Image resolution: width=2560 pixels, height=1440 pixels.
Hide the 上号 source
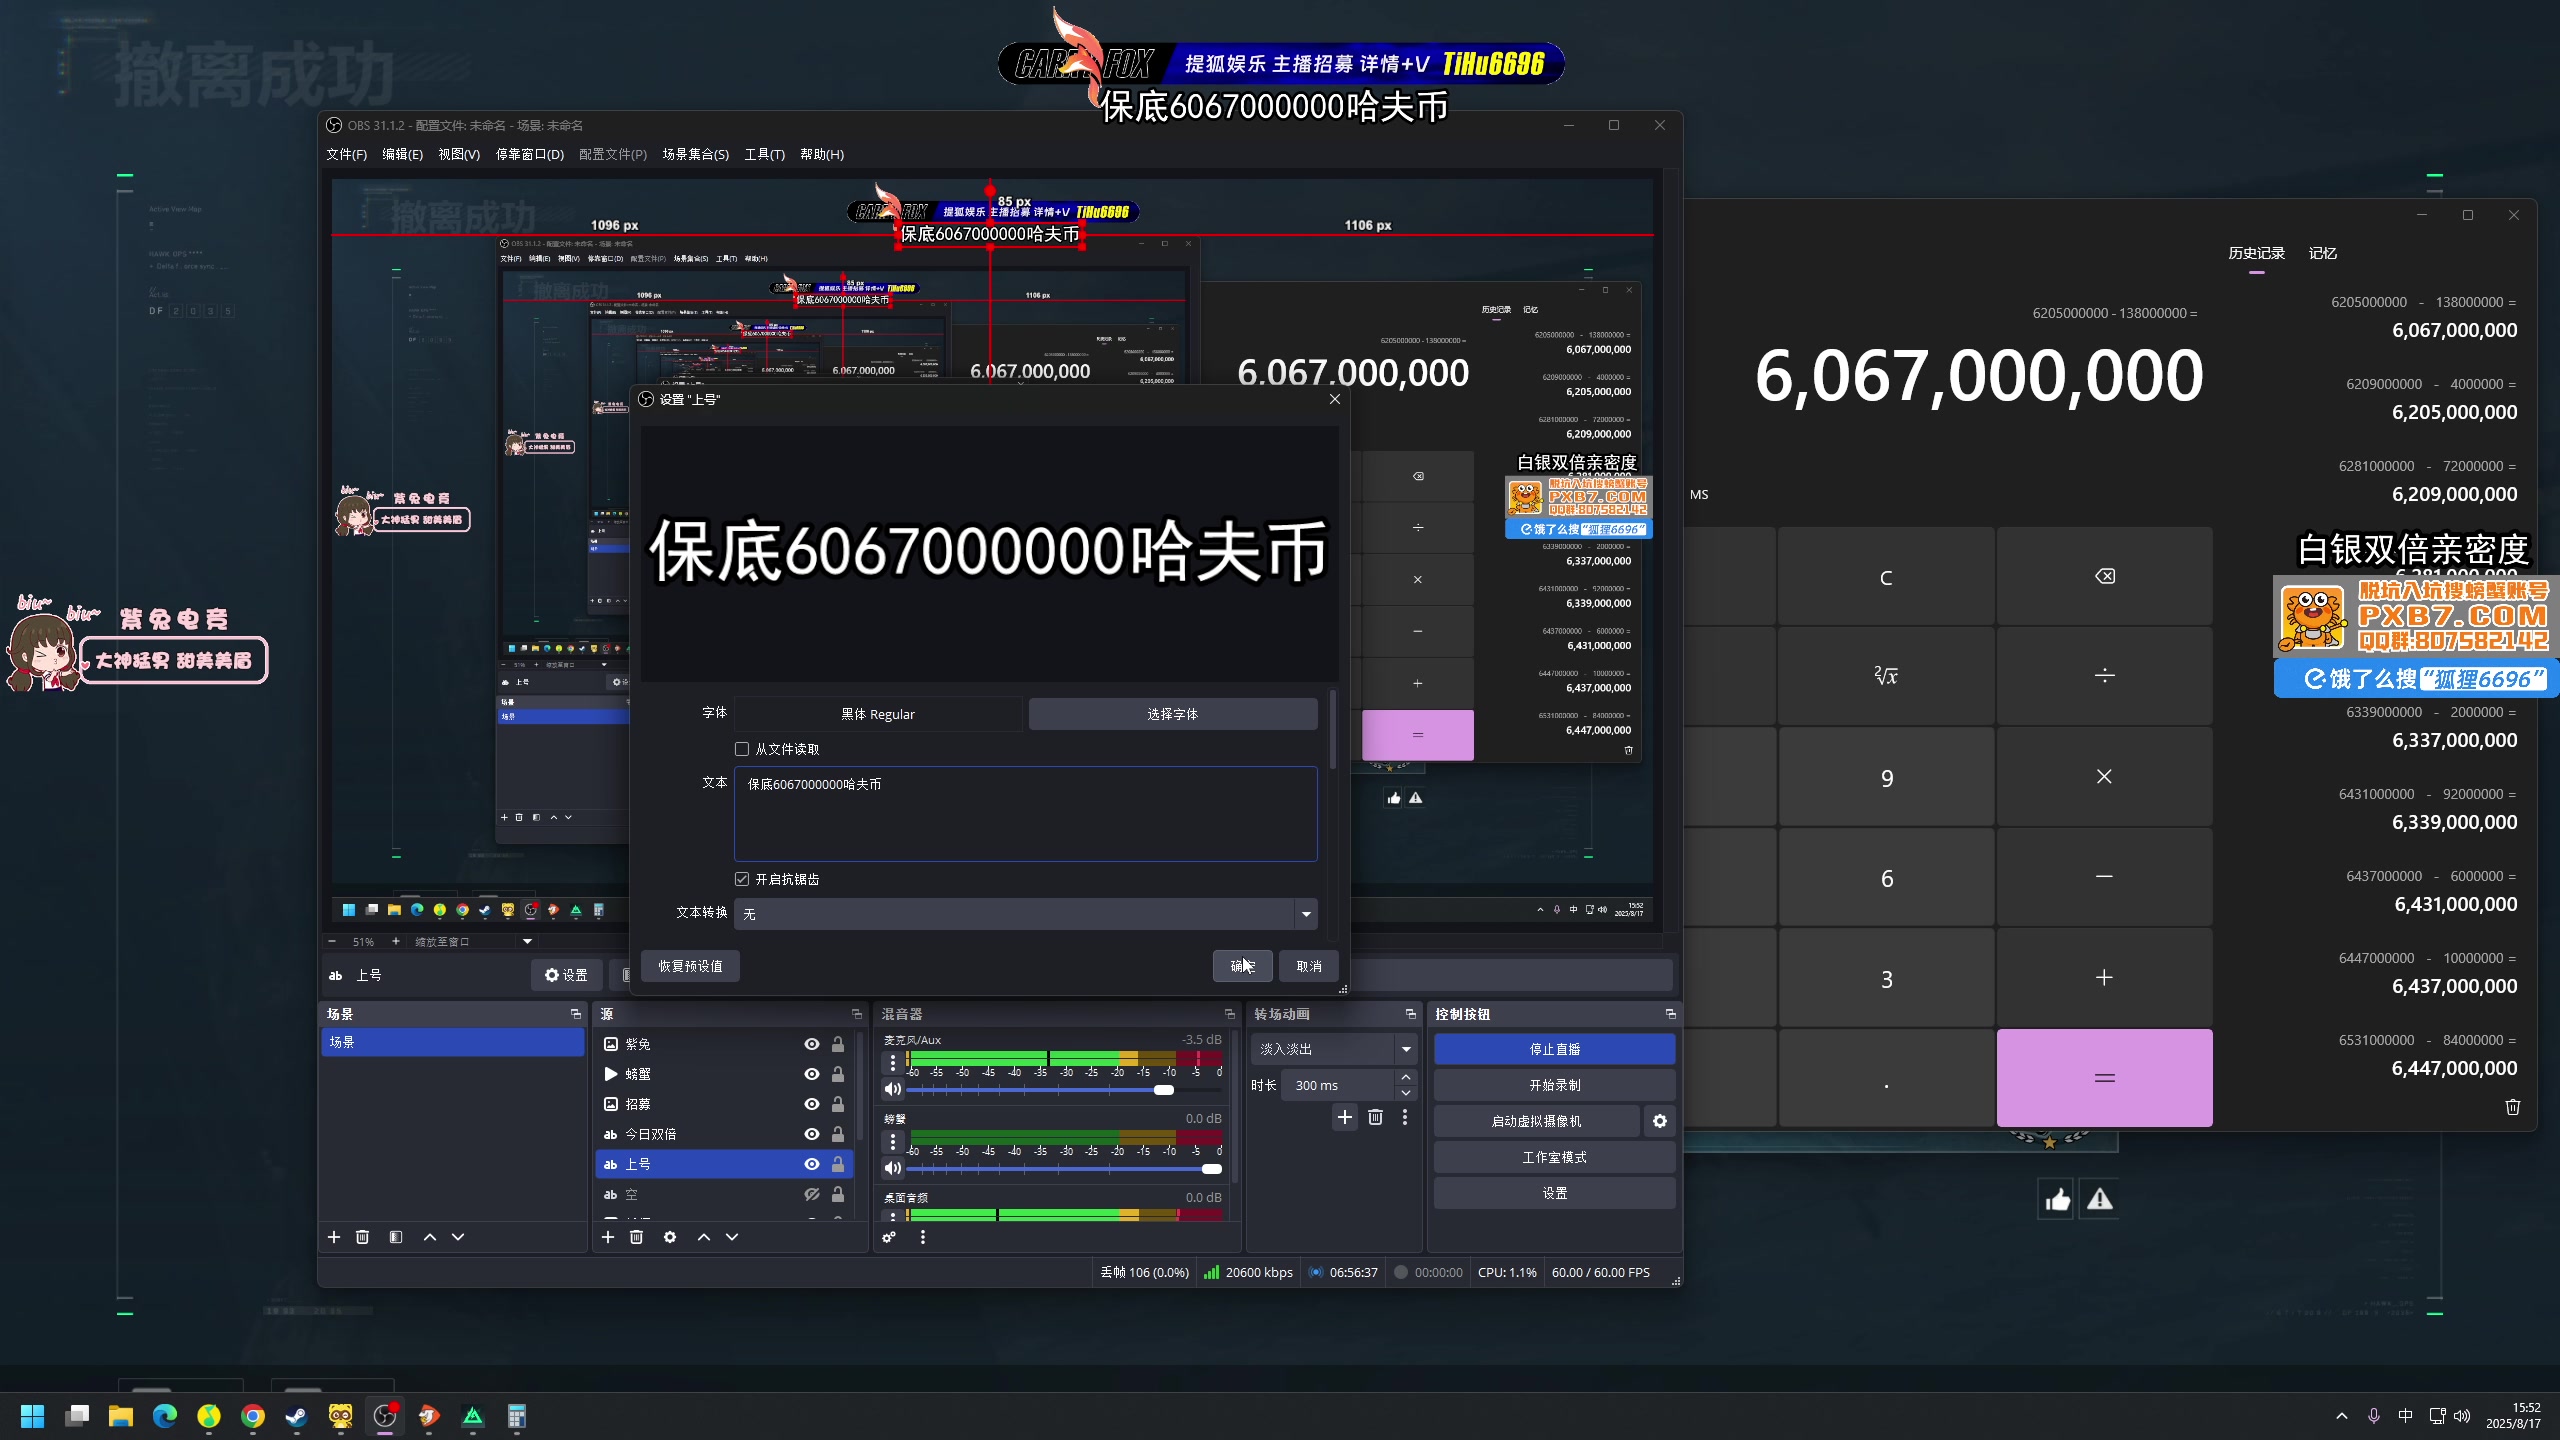(x=812, y=1164)
